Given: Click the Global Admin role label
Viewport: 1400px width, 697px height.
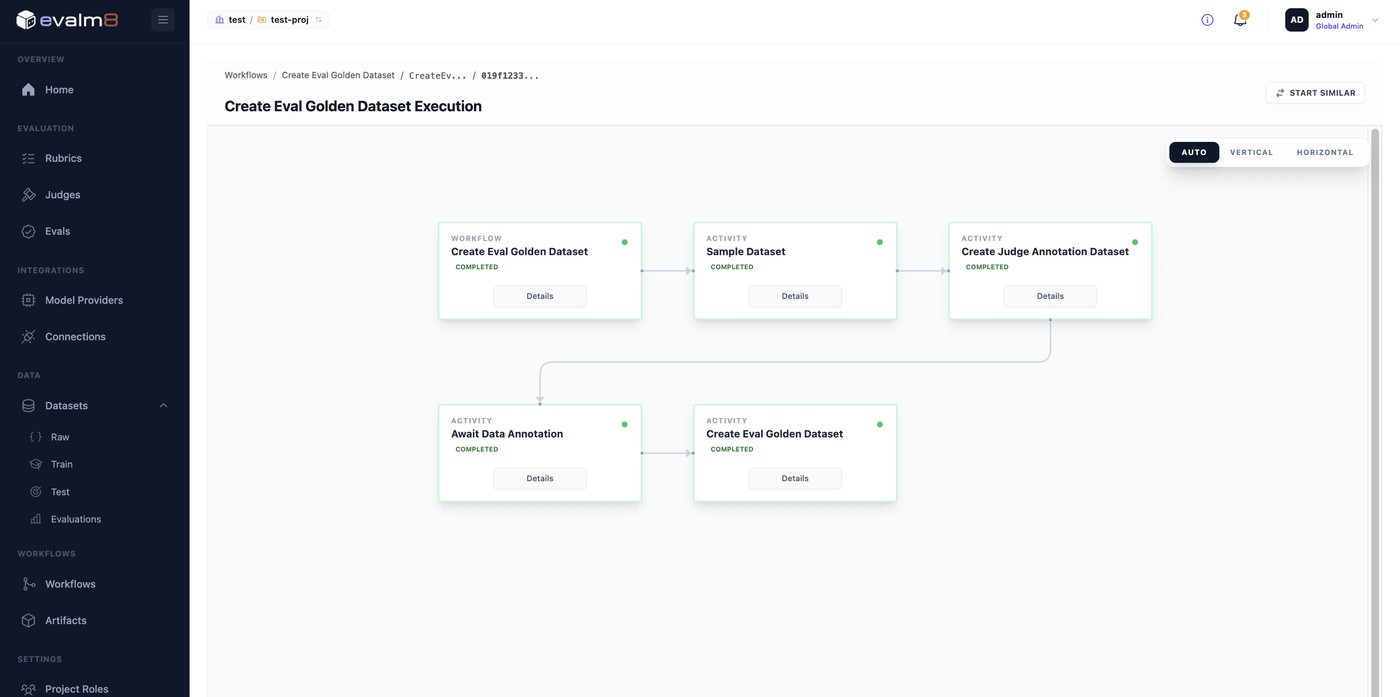Looking at the screenshot, I should tap(1339, 26).
